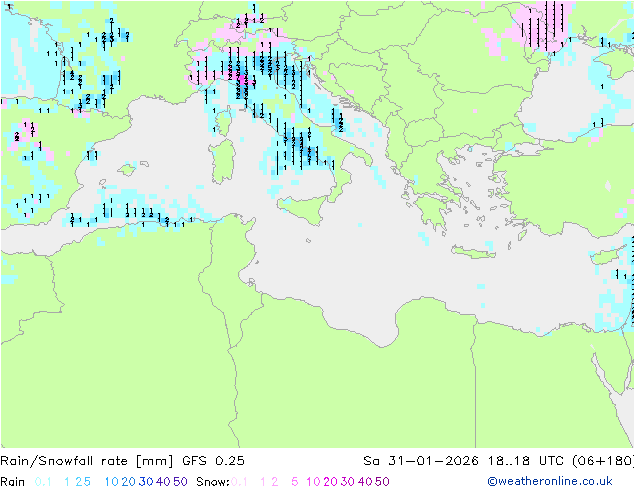Pick the Snow 50 legend color value
The width and height of the screenshot is (634, 490).
point(382,482)
